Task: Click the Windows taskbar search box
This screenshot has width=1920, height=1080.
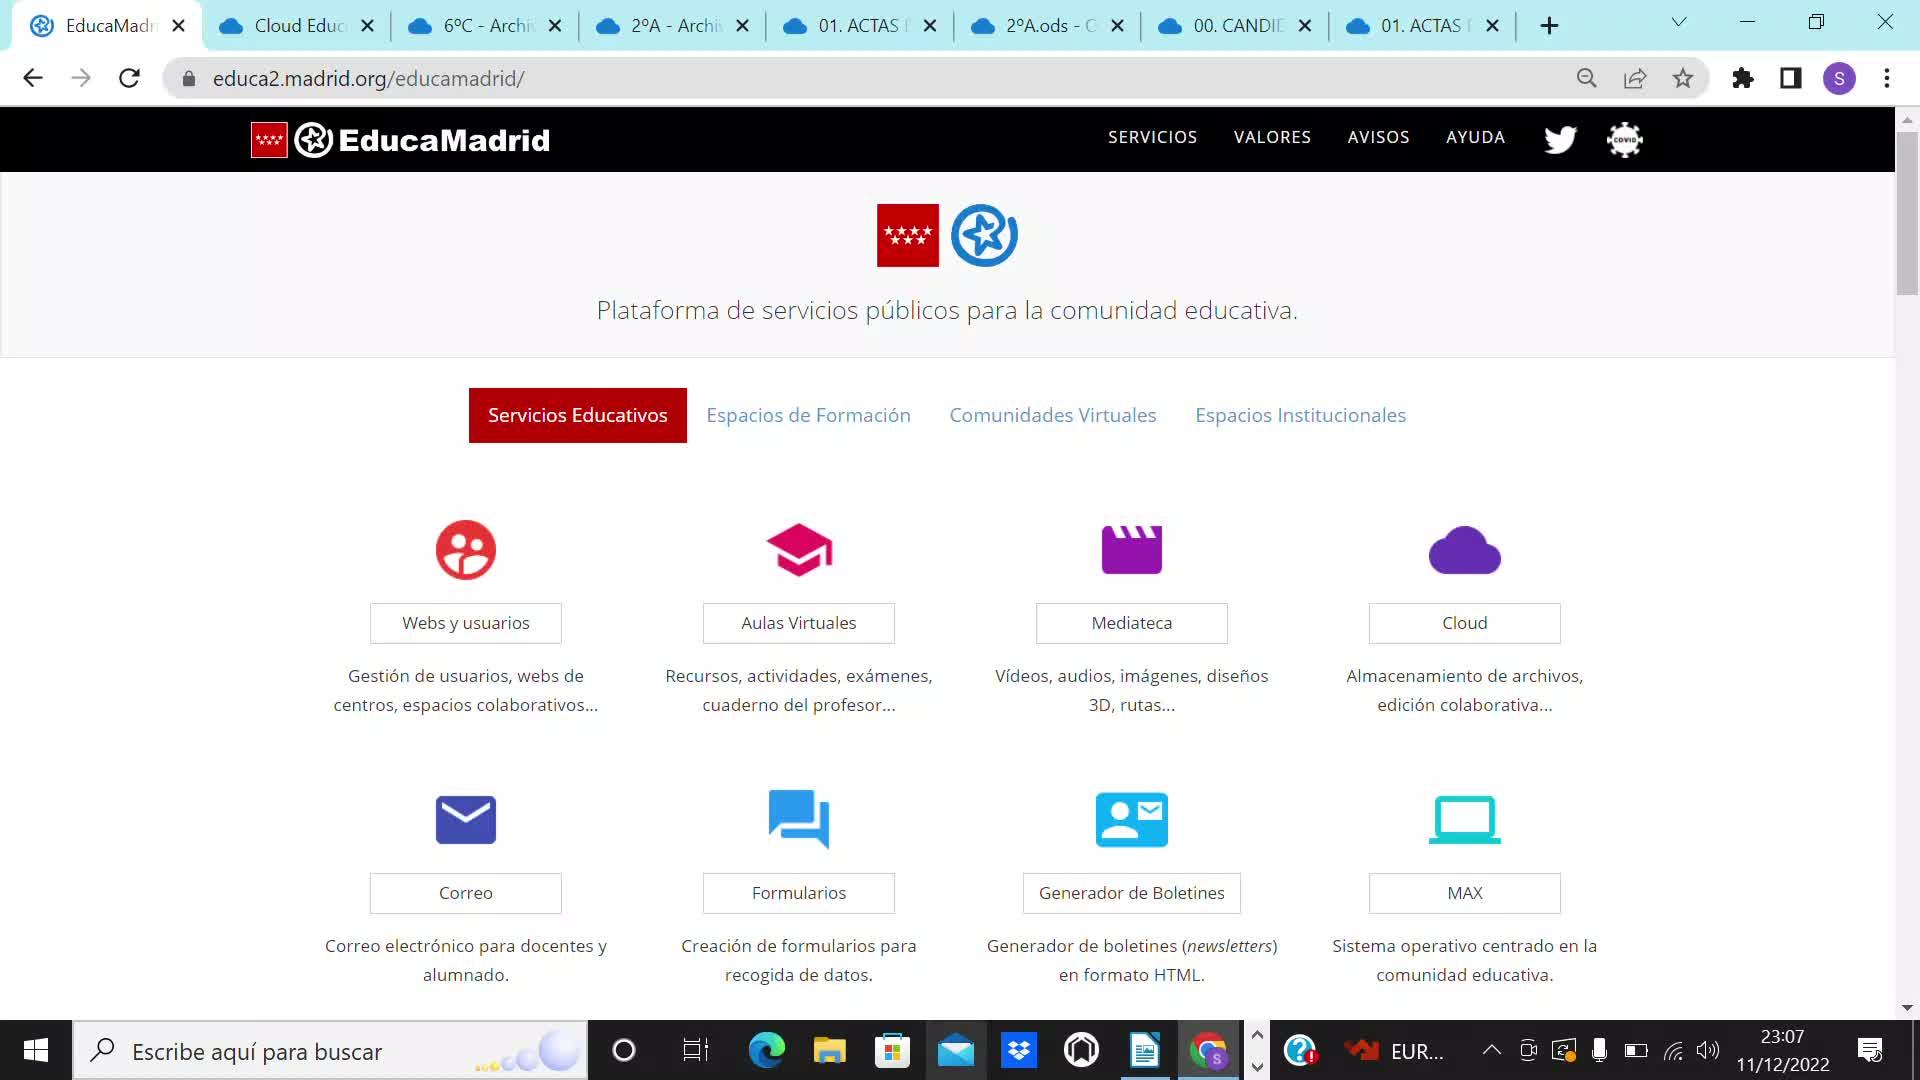Action: point(330,1051)
